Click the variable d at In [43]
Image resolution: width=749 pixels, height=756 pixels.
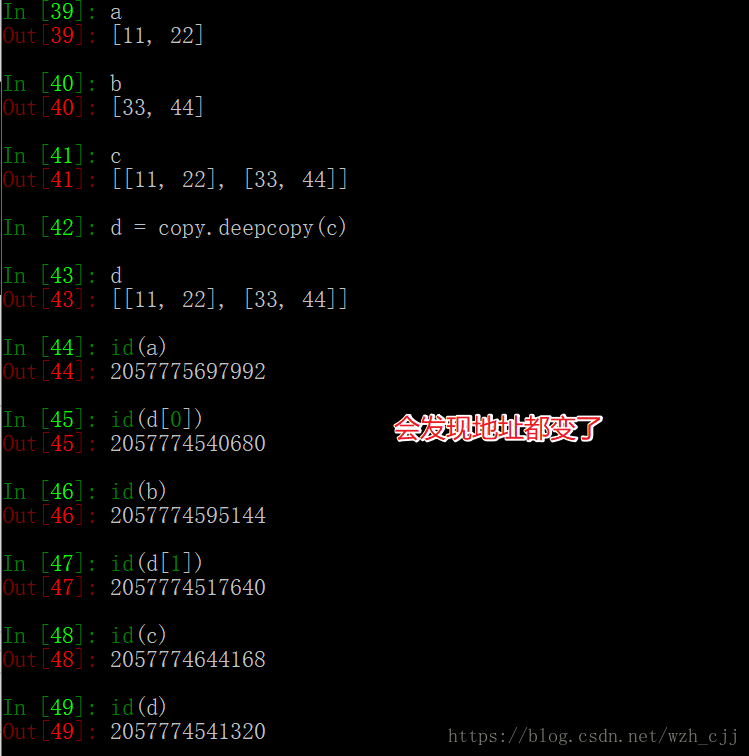click(x=116, y=275)
